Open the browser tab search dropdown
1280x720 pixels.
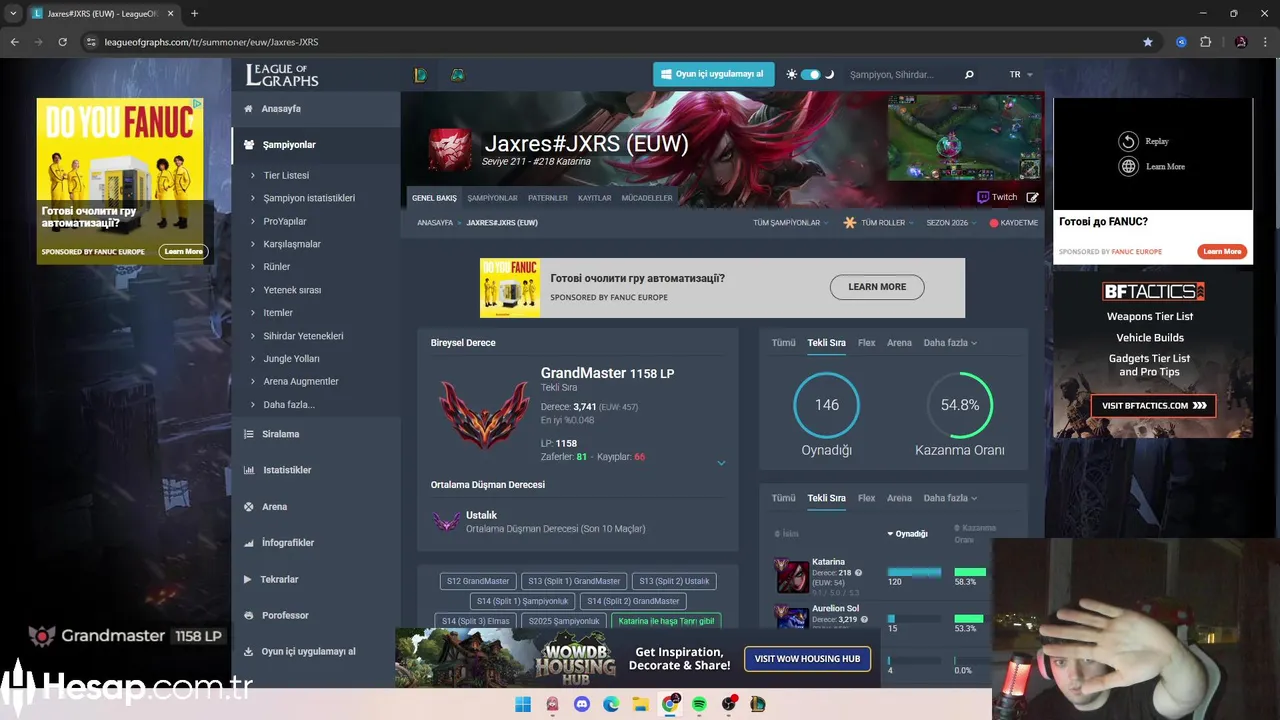pyautogui.click(x=13, y=13)
